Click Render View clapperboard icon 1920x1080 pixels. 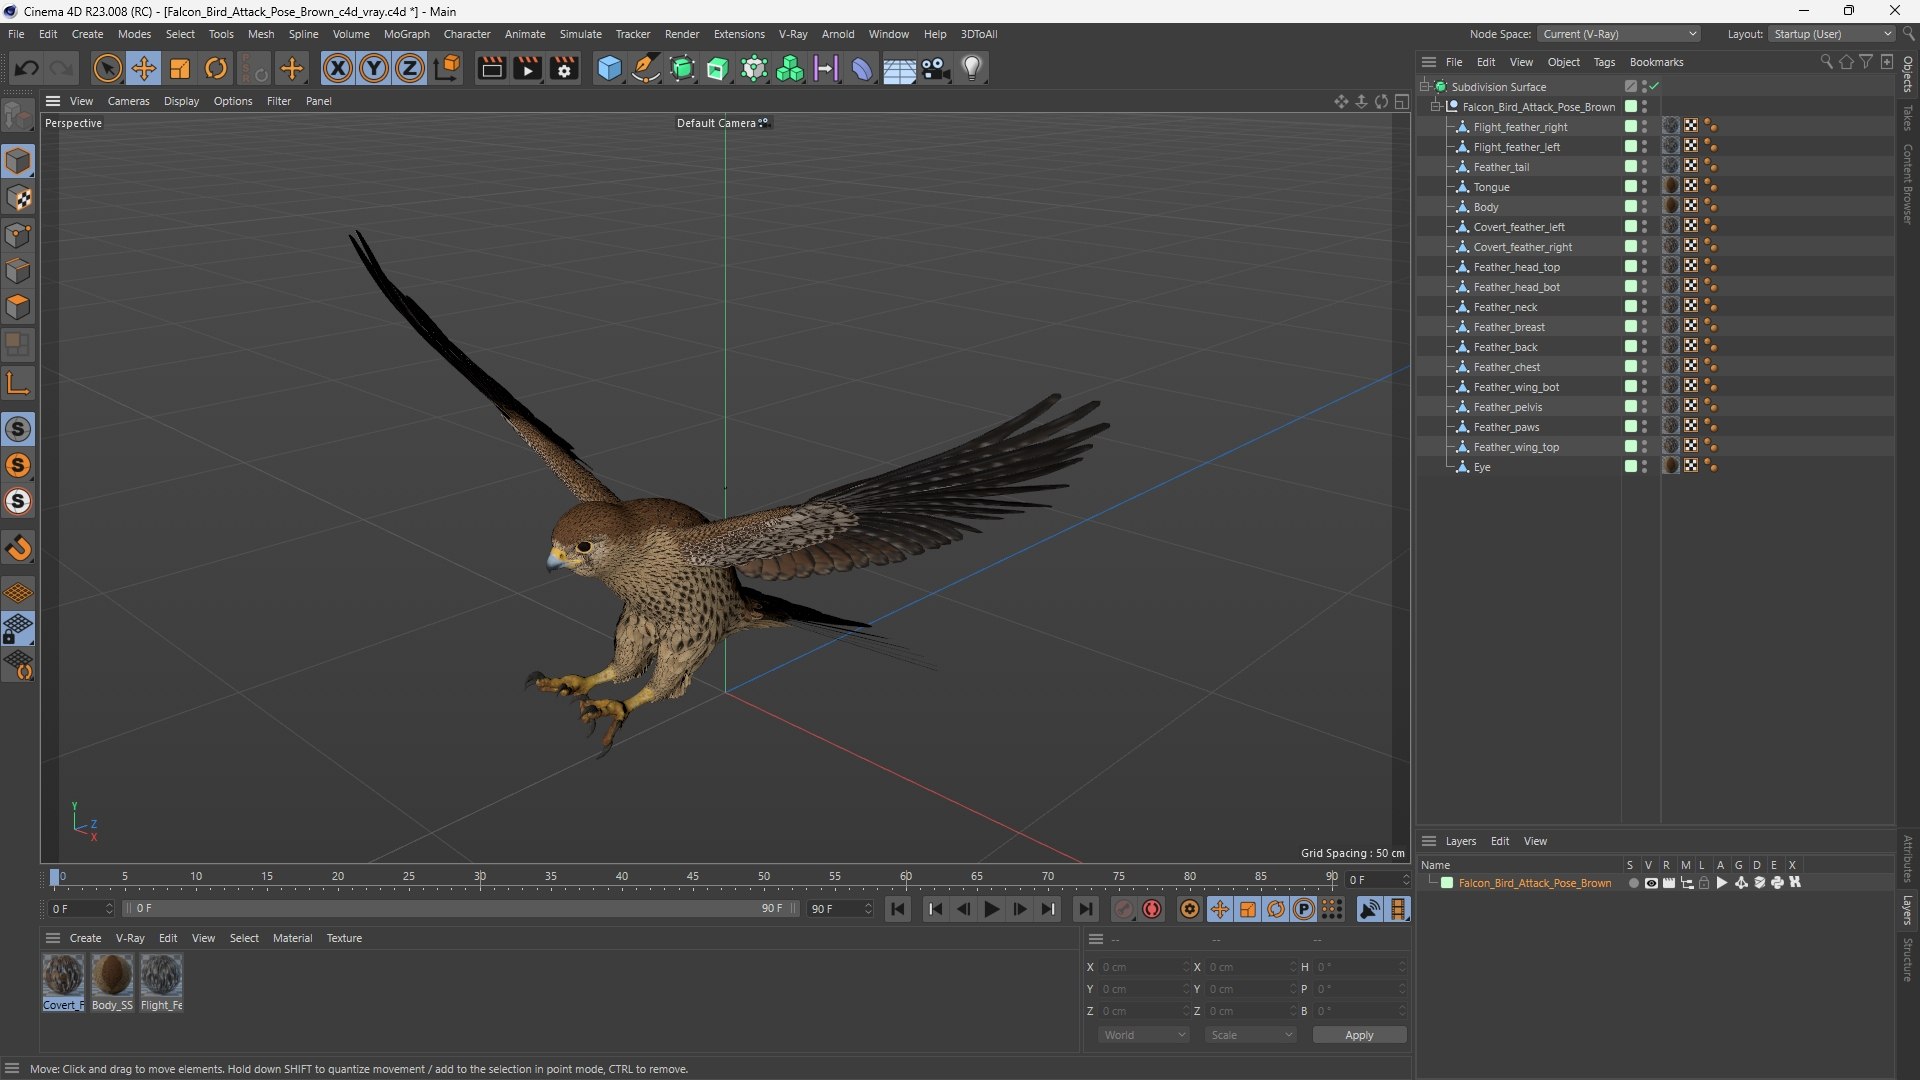tap(491, 68)
